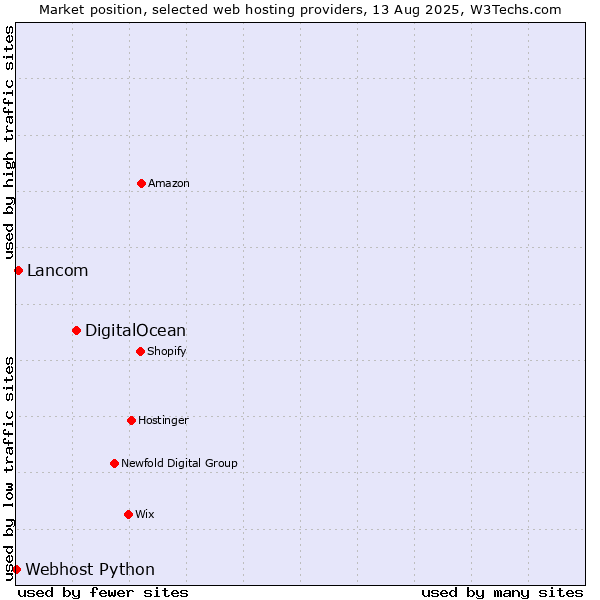Image resolution: width=600 pixels, height=600 pixels.
Task: Click the 'used by low traffic sites' axis label
Action: (x=8, y=469)
